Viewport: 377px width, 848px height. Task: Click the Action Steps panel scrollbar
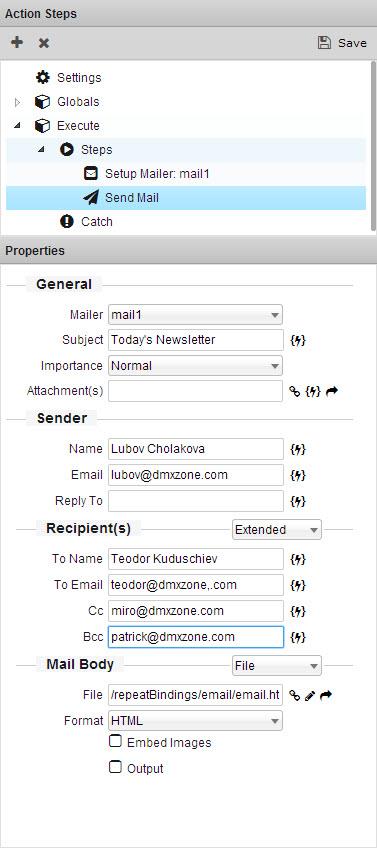pyautogui.click(x=373, y=146)
